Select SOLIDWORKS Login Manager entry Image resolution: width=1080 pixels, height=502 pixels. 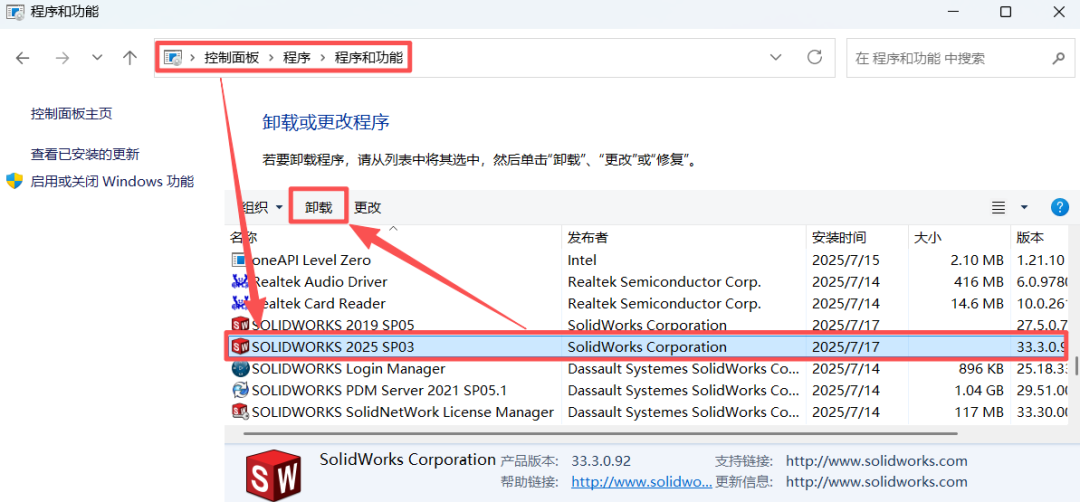click(647, 368)
